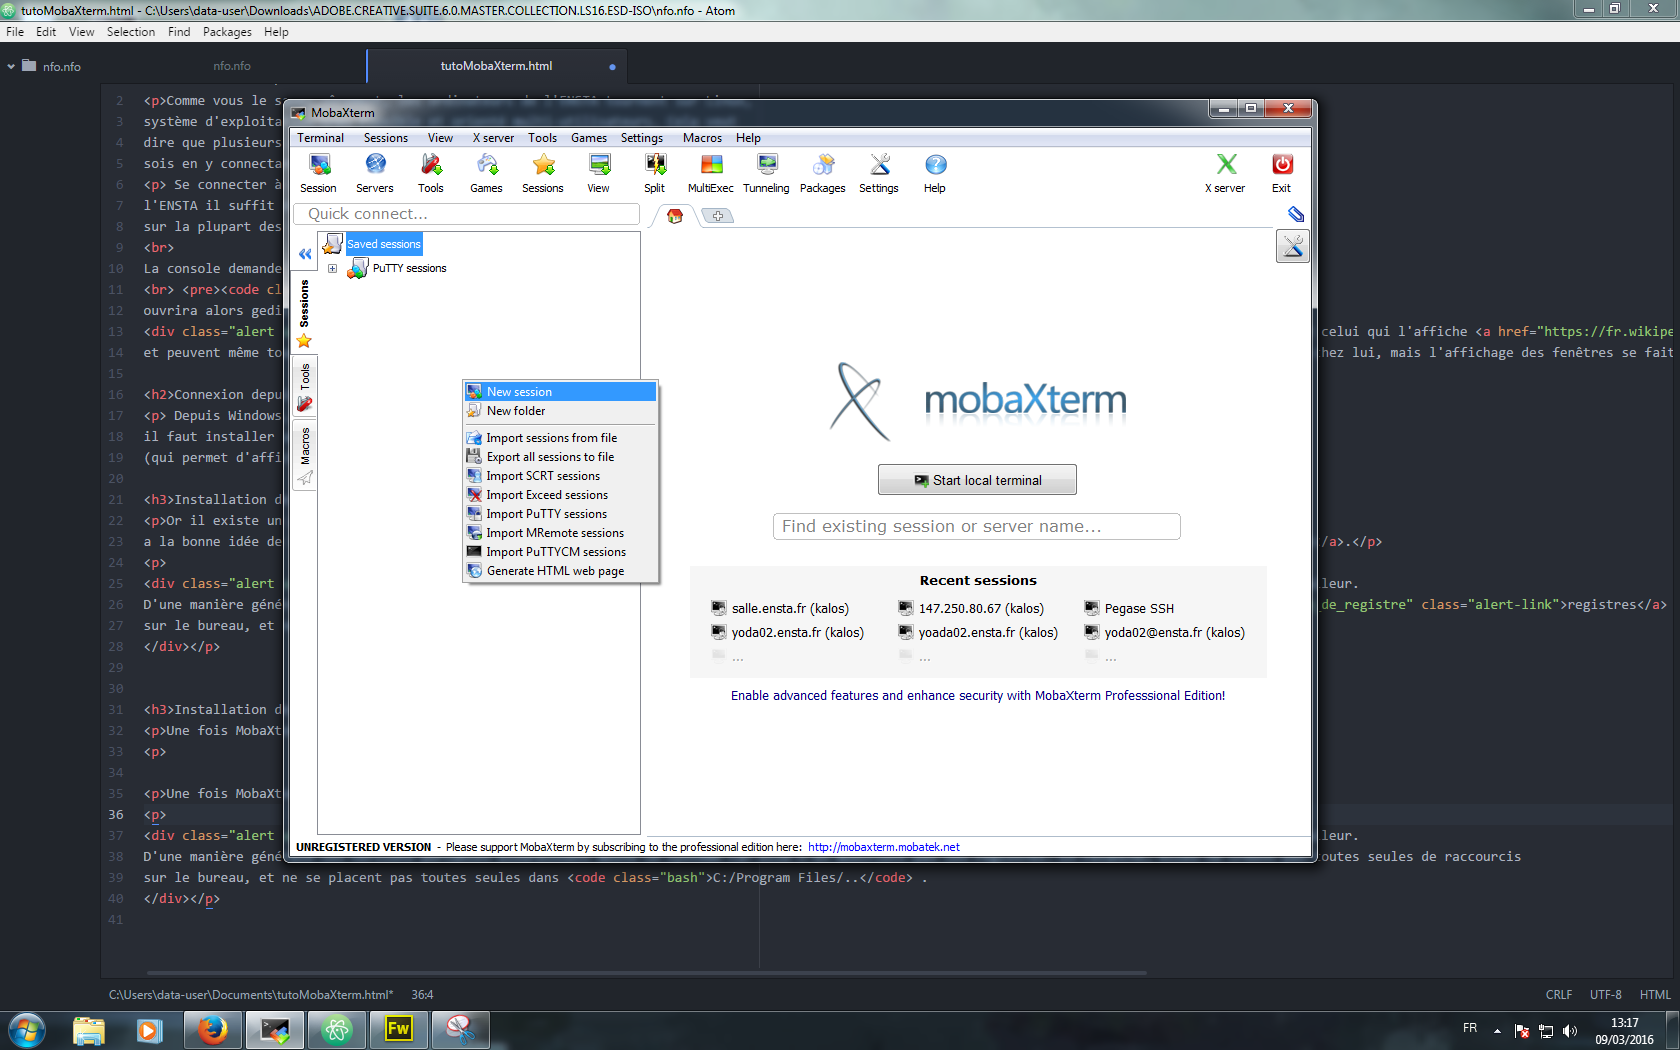
Task: Click the Quick connect input field
Action: point(466,214)
